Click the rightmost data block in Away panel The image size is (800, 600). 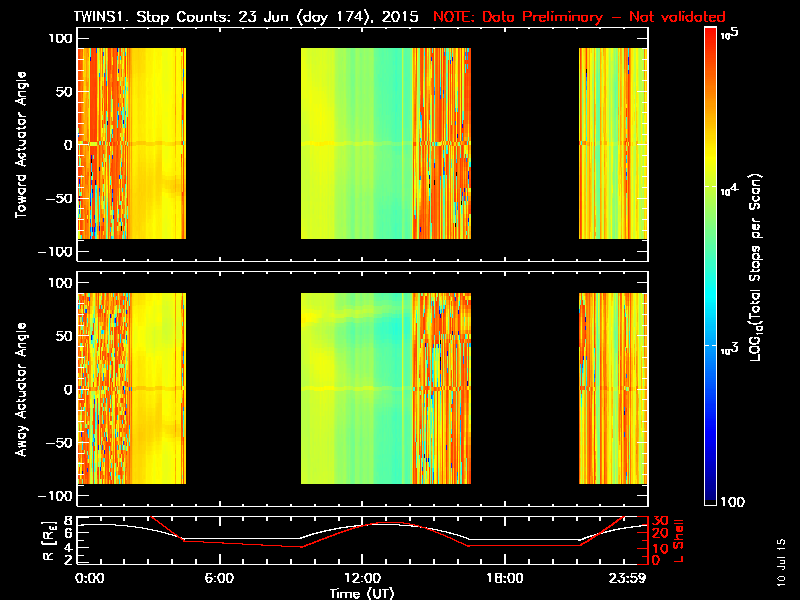[x=613, y=390]
